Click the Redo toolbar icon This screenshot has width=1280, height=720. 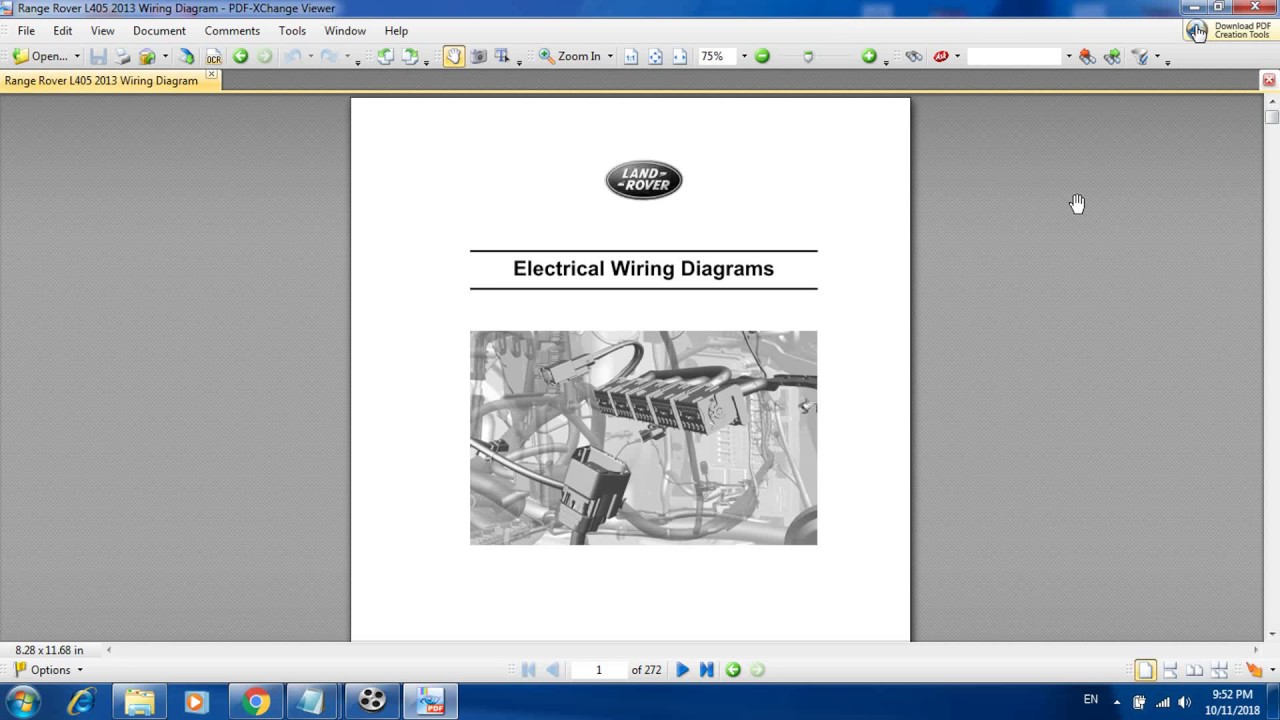pyautogui.click(x=329, y=56)
